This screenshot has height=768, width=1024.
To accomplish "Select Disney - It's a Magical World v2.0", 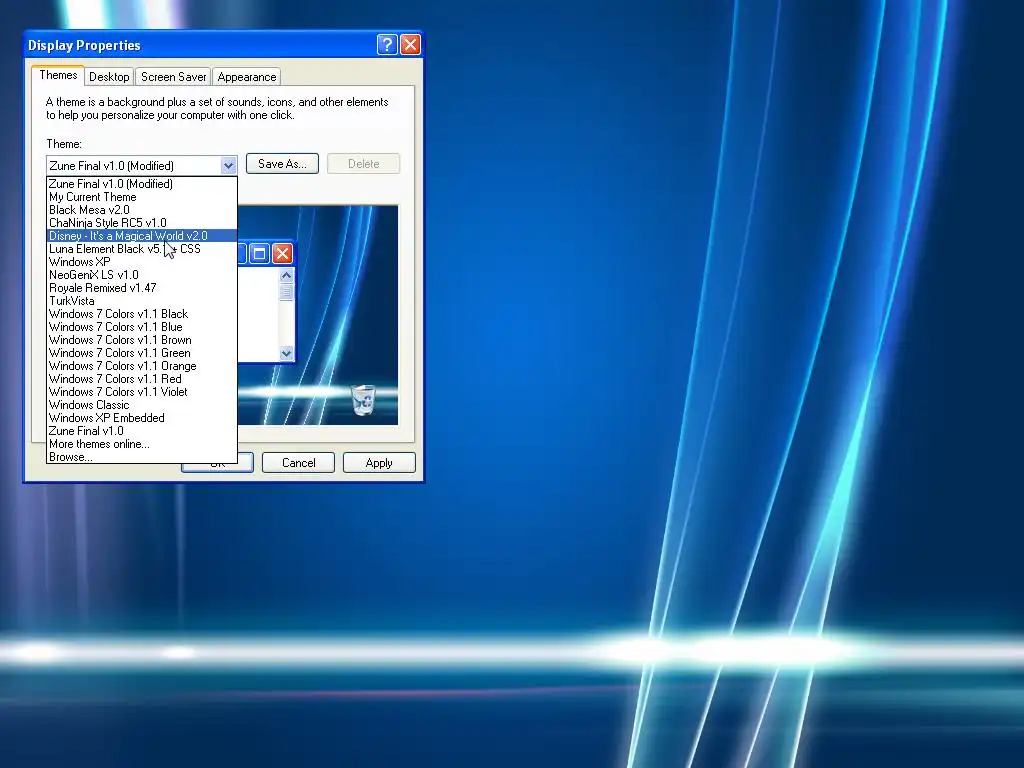I will pos(142,236).
